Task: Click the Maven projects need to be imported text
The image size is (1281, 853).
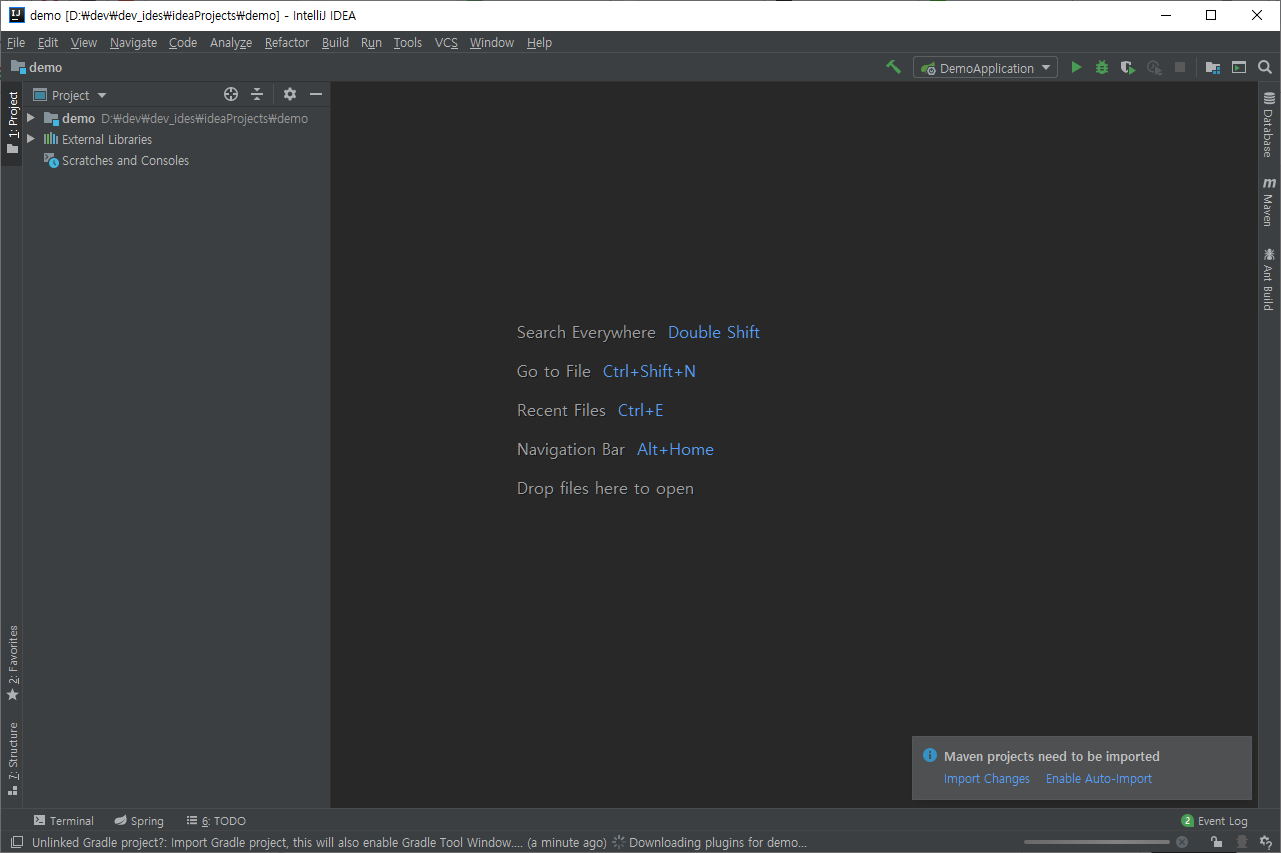Action: point(1052,756)
